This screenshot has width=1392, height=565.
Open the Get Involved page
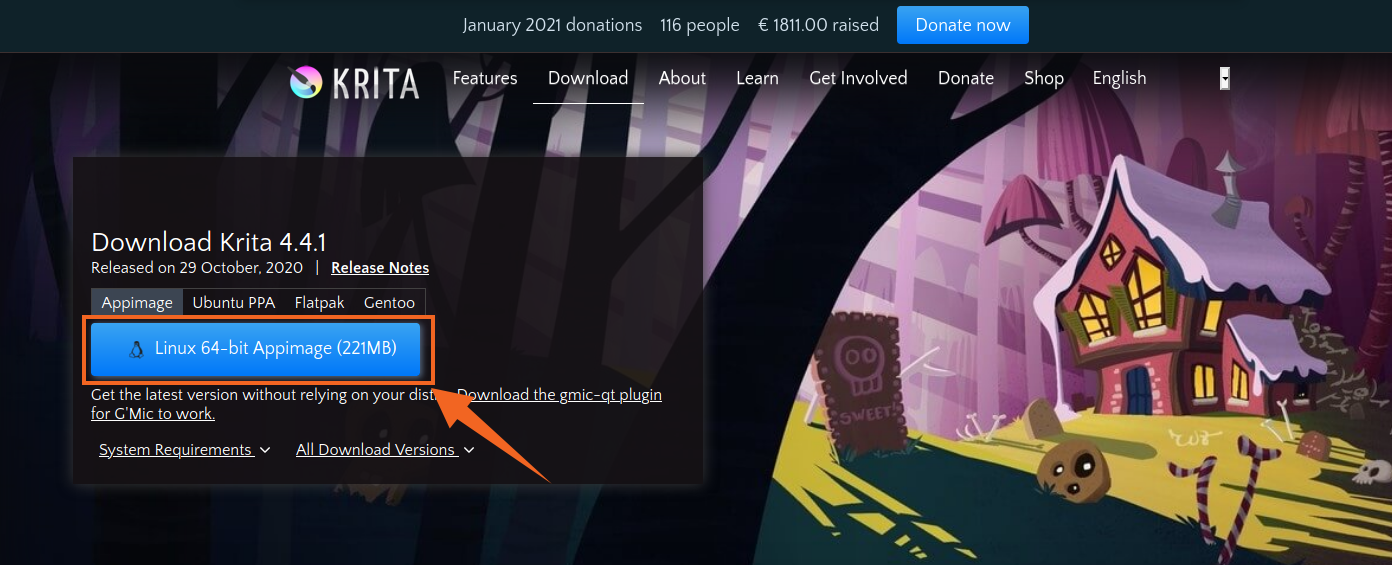(x=858, y=78)
